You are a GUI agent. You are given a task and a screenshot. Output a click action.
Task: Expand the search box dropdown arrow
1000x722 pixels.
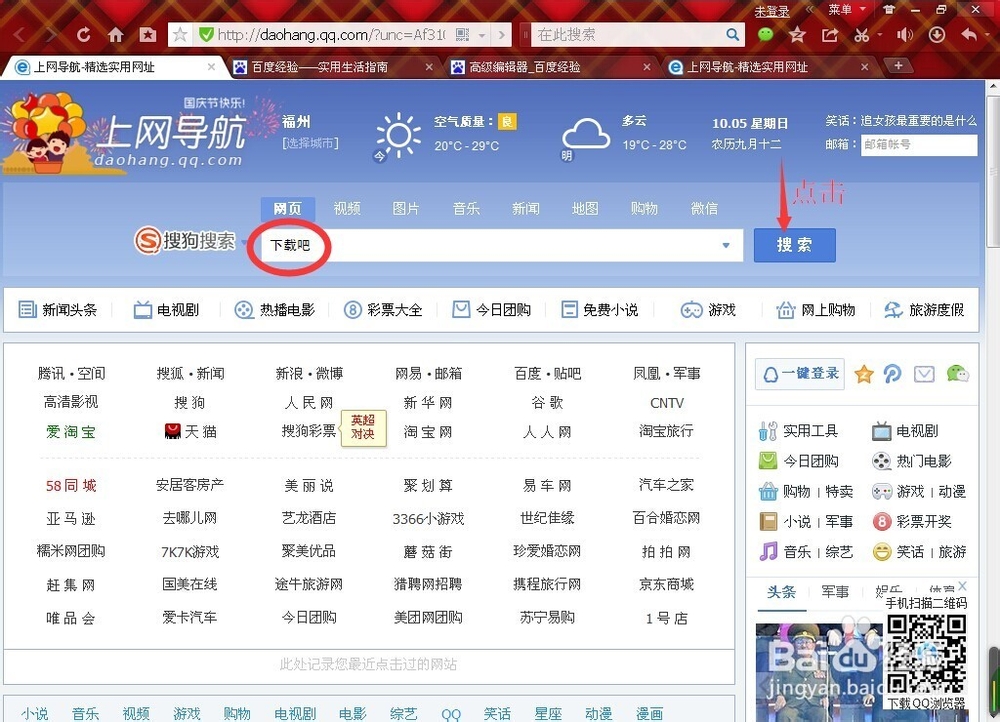click(x=727, y=245)
